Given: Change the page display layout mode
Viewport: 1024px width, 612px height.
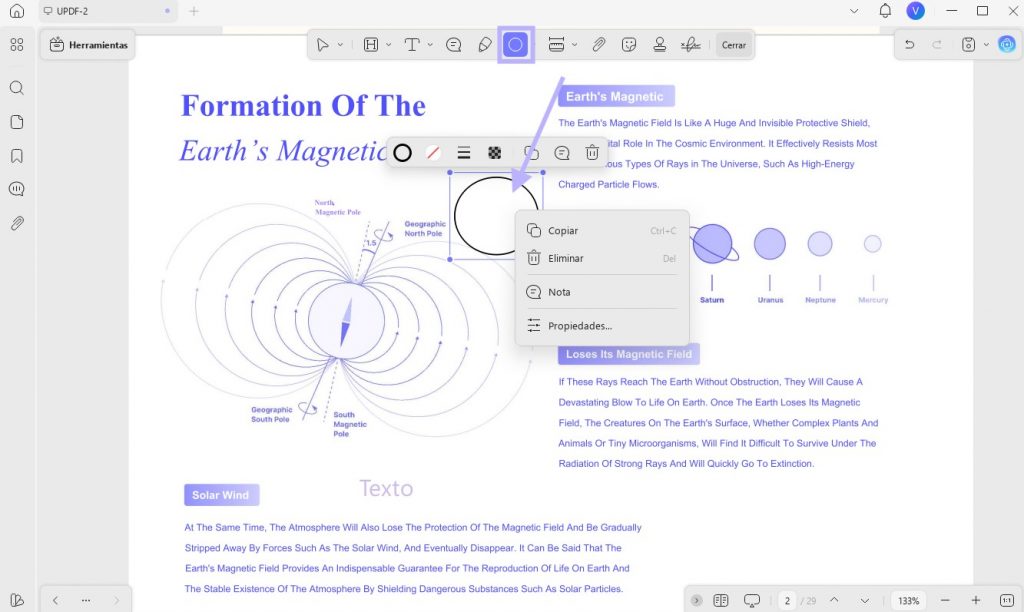Looking at the screenshot, I should coord(721,600).
